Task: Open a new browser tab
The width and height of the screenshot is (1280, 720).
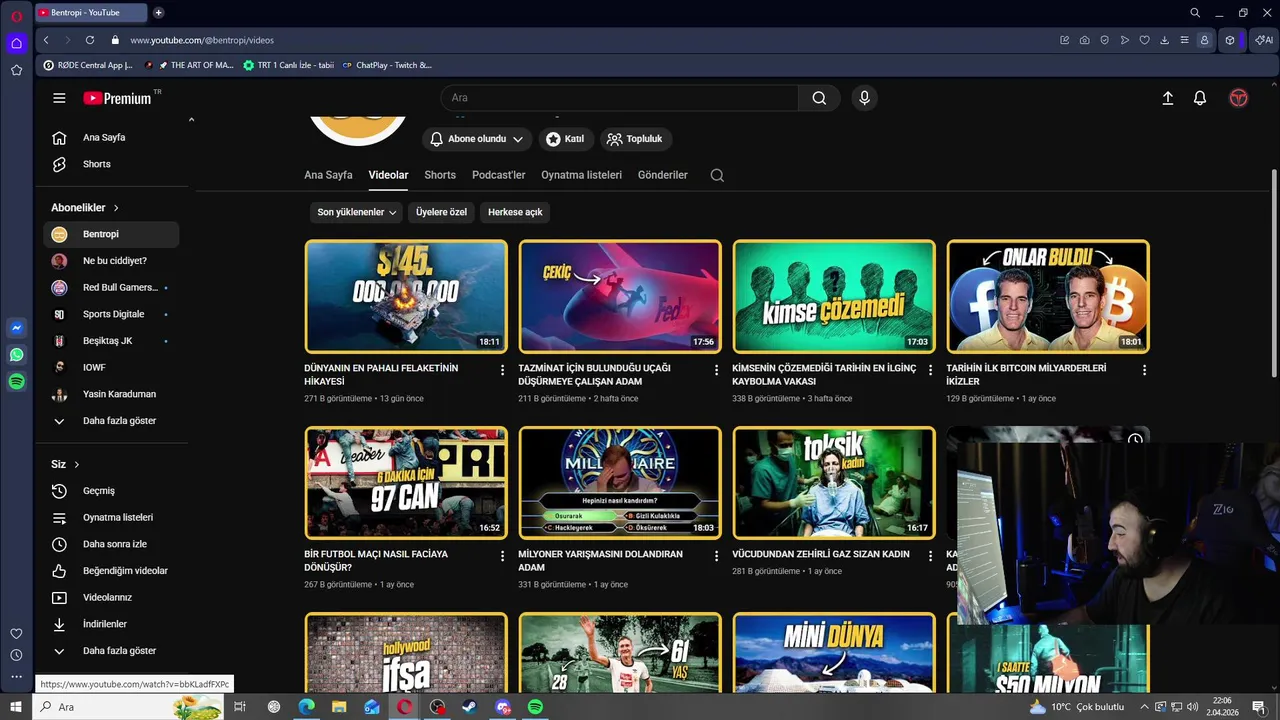Action: [x=158, y=13]
